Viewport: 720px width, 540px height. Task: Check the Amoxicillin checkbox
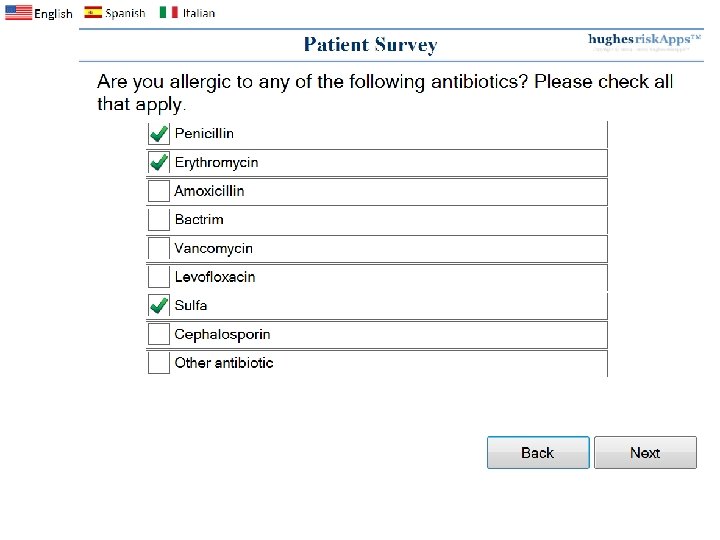tap(158, 191)
